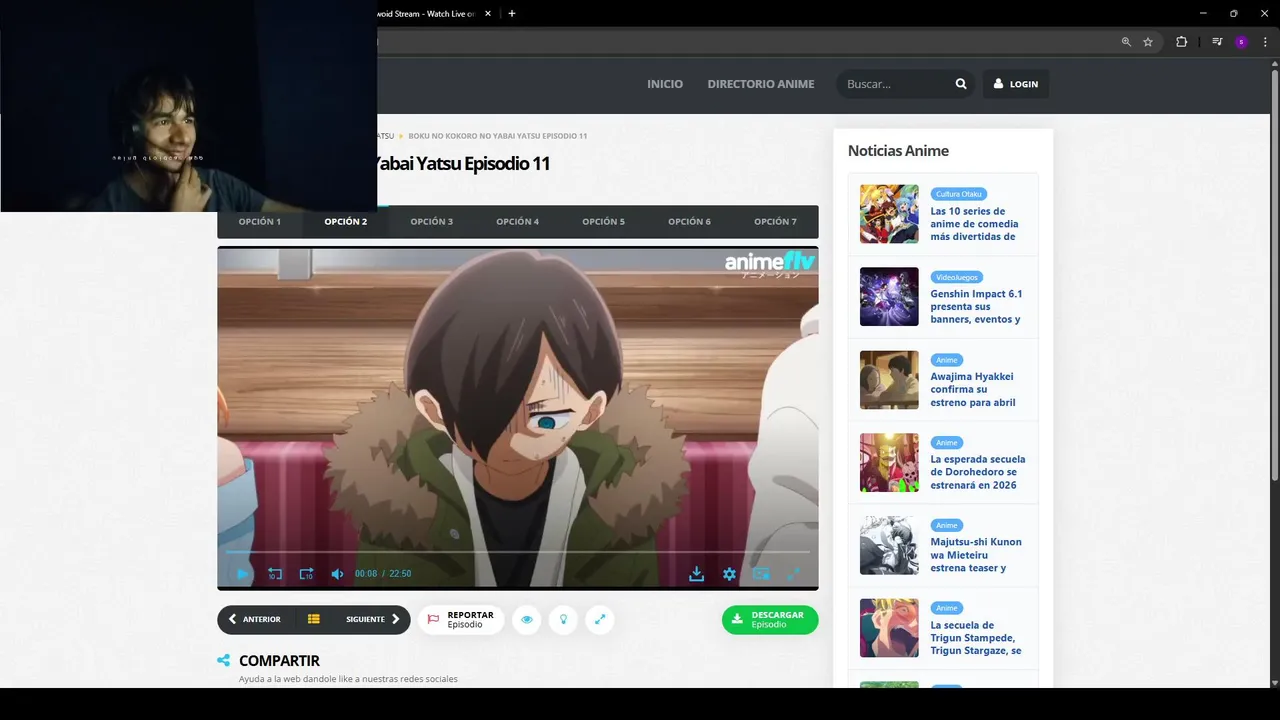Click the Anime tag above Awajima Hyakkei
Viewport: 1280px width, 720px height.
point(947,360)
